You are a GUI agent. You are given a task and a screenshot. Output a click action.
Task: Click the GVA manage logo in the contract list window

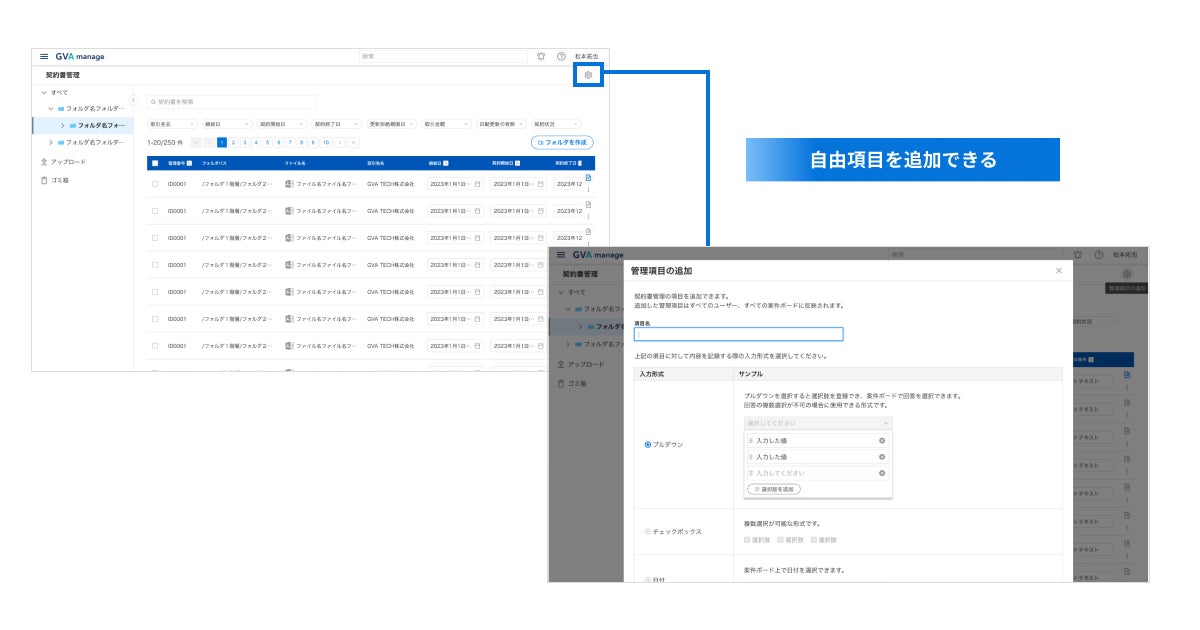point(80,56)
